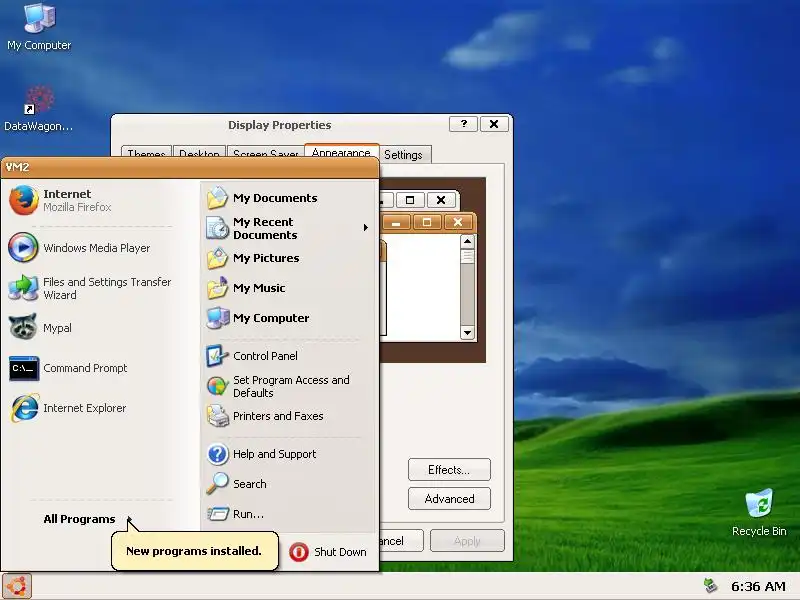Click preview scrollbar down arrow

467,333
